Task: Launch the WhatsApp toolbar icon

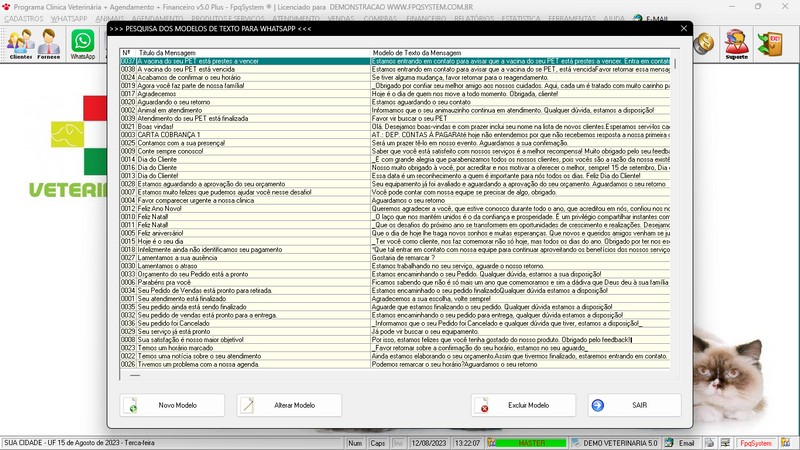Action: 83,44
